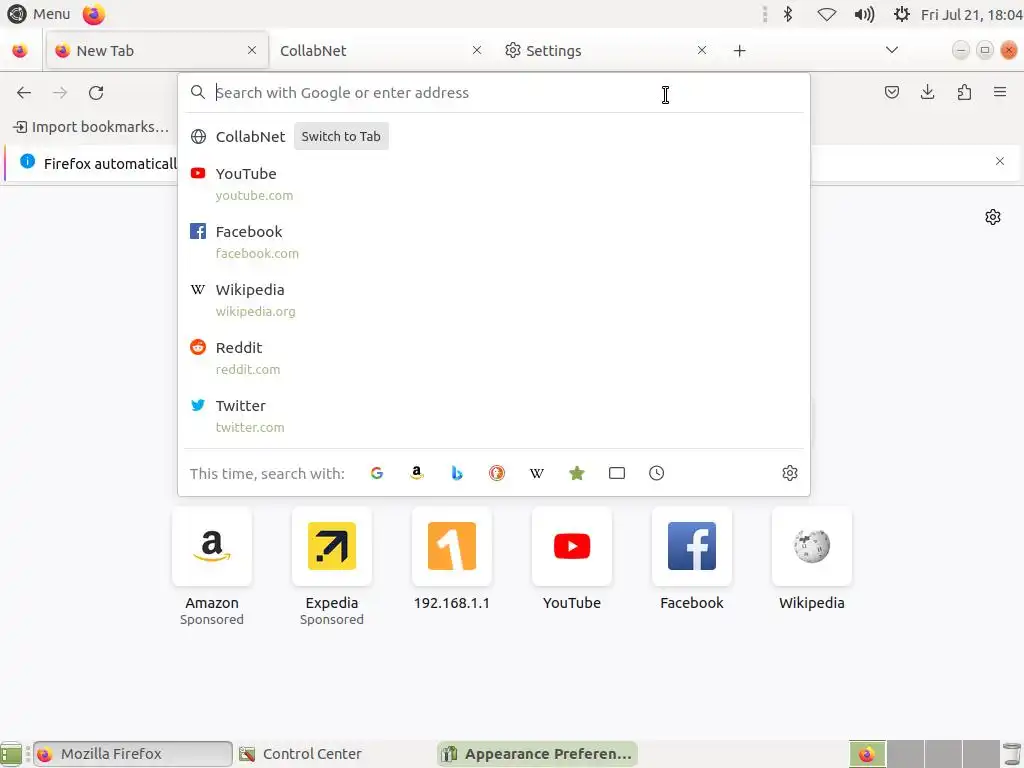Viewport: 1024px width, 768px height.
Task: Launch Firefox from top panel icon
Action: click(93, 14)
